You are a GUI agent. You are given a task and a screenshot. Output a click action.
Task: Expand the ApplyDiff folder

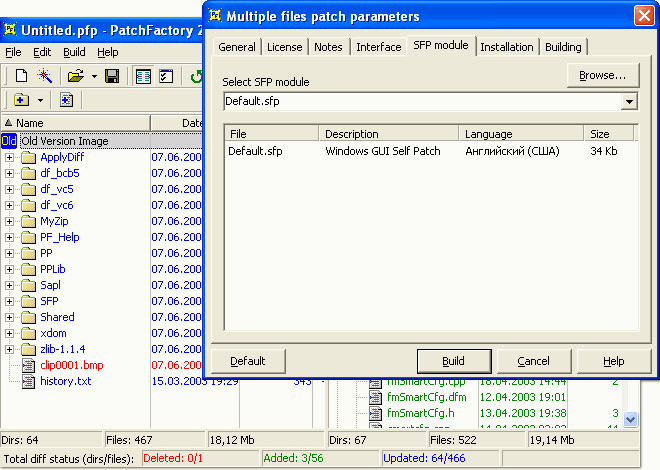pos(10,157)
